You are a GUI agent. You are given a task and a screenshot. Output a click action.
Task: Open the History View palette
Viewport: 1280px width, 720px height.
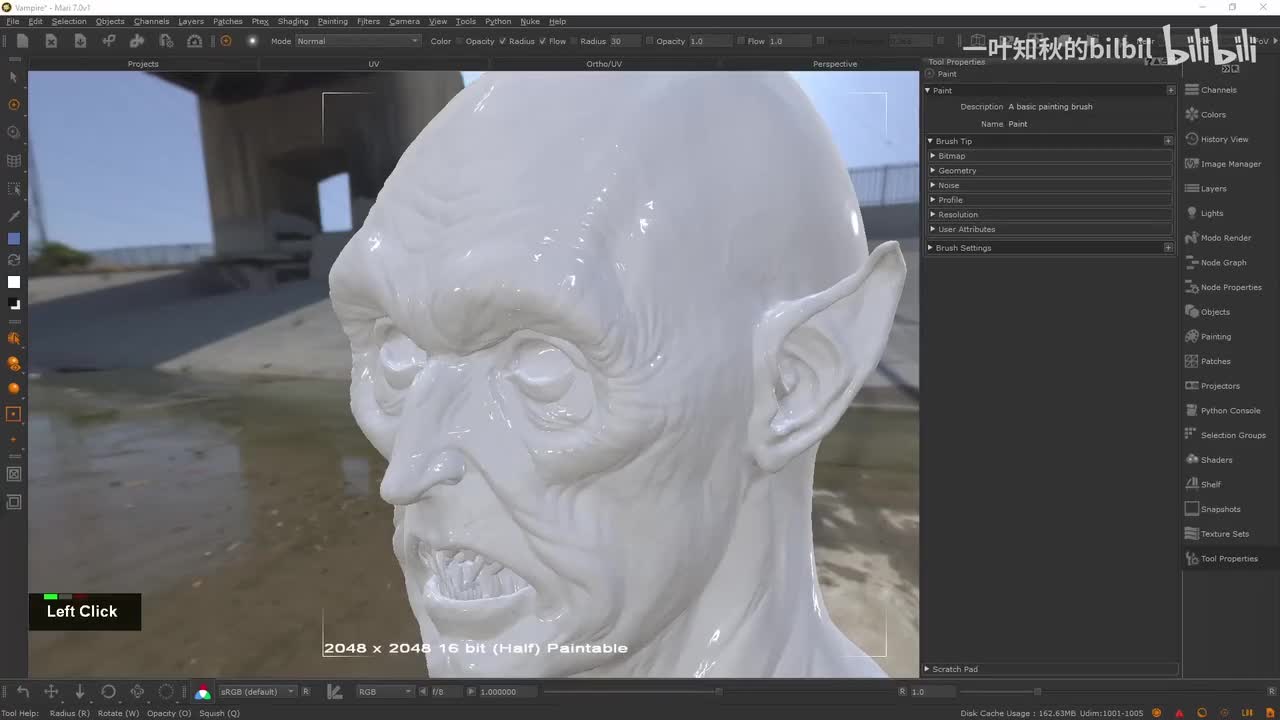[x=1217, y=139]
